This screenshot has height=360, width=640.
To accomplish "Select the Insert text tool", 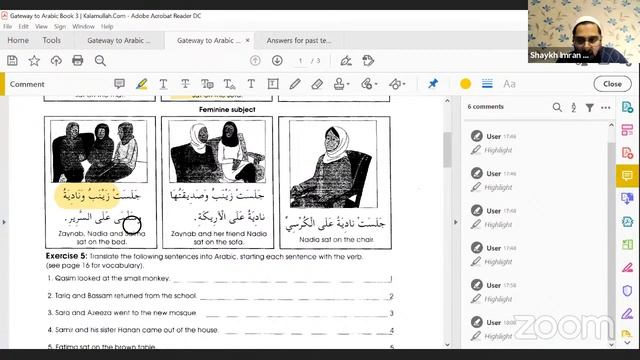I will 229,84.
